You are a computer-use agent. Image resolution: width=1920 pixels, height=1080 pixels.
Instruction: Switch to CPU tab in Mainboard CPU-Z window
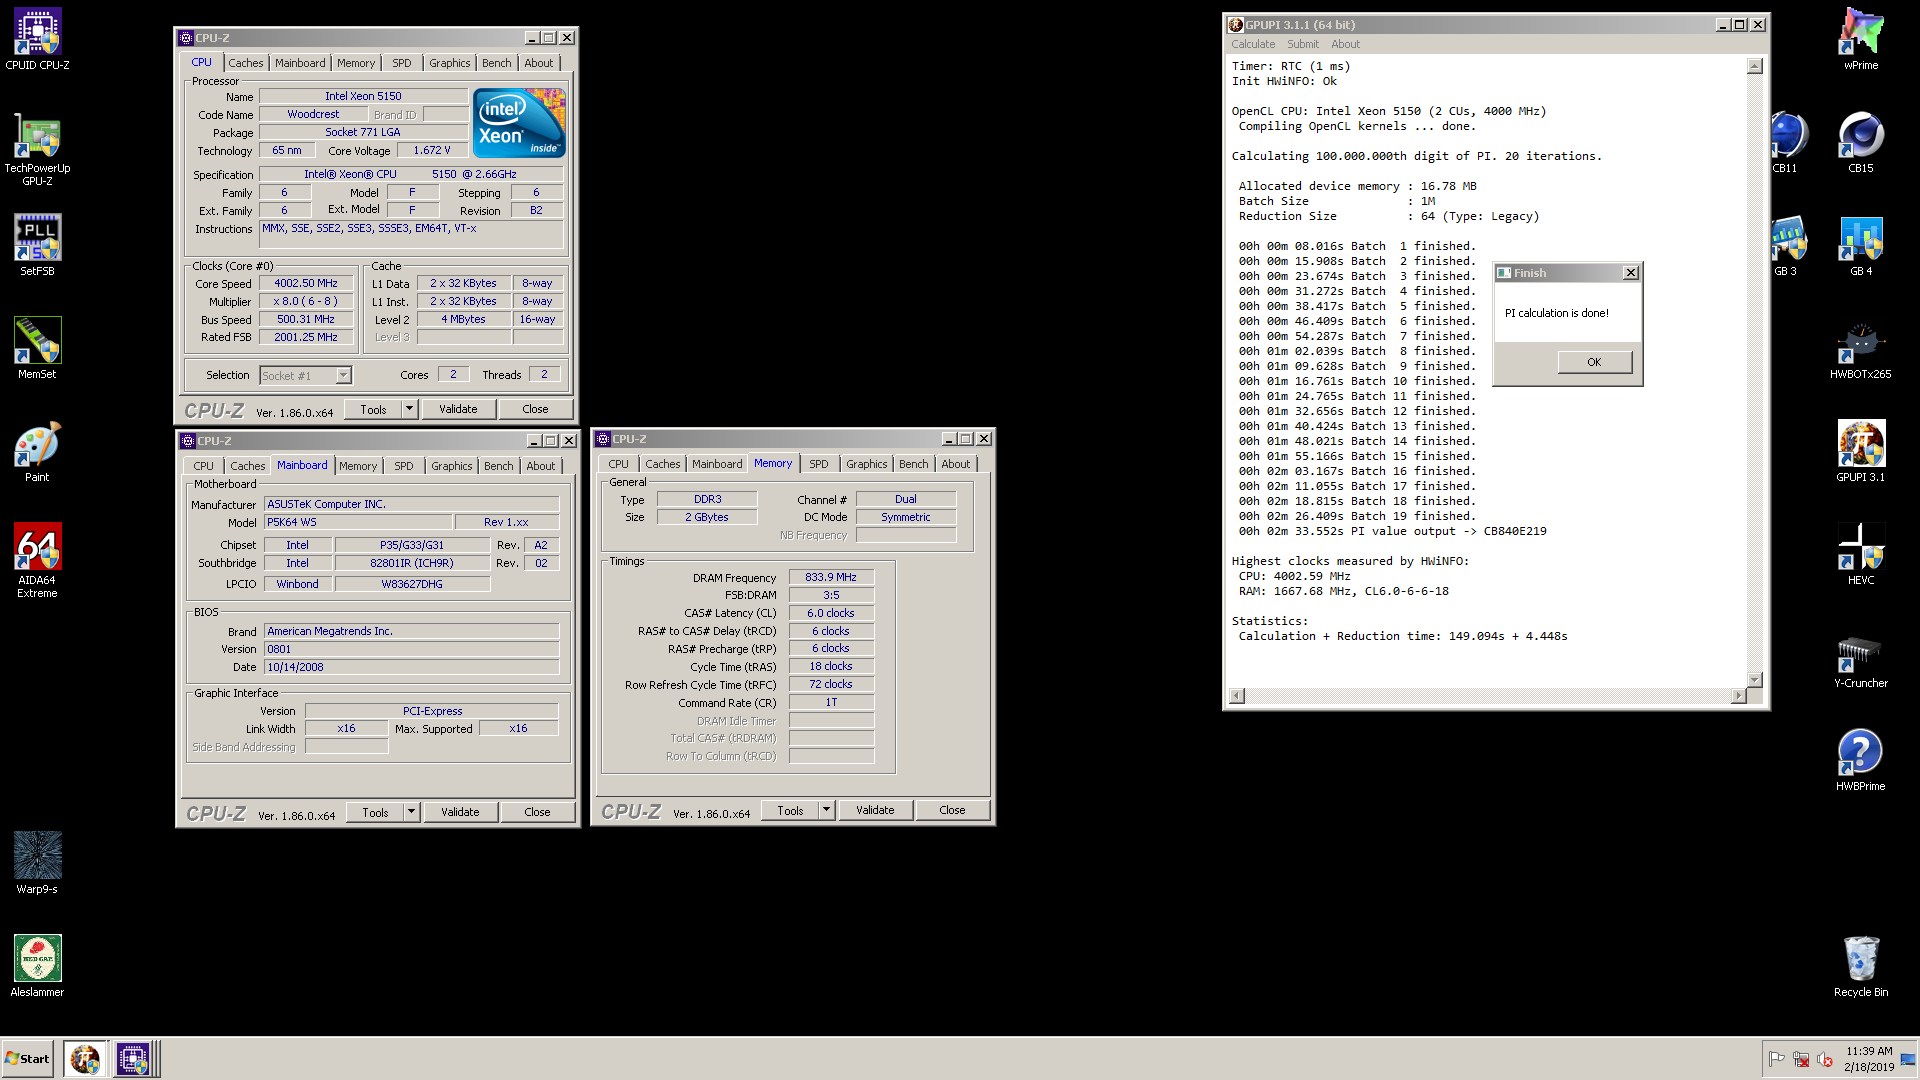click(204, 466)
